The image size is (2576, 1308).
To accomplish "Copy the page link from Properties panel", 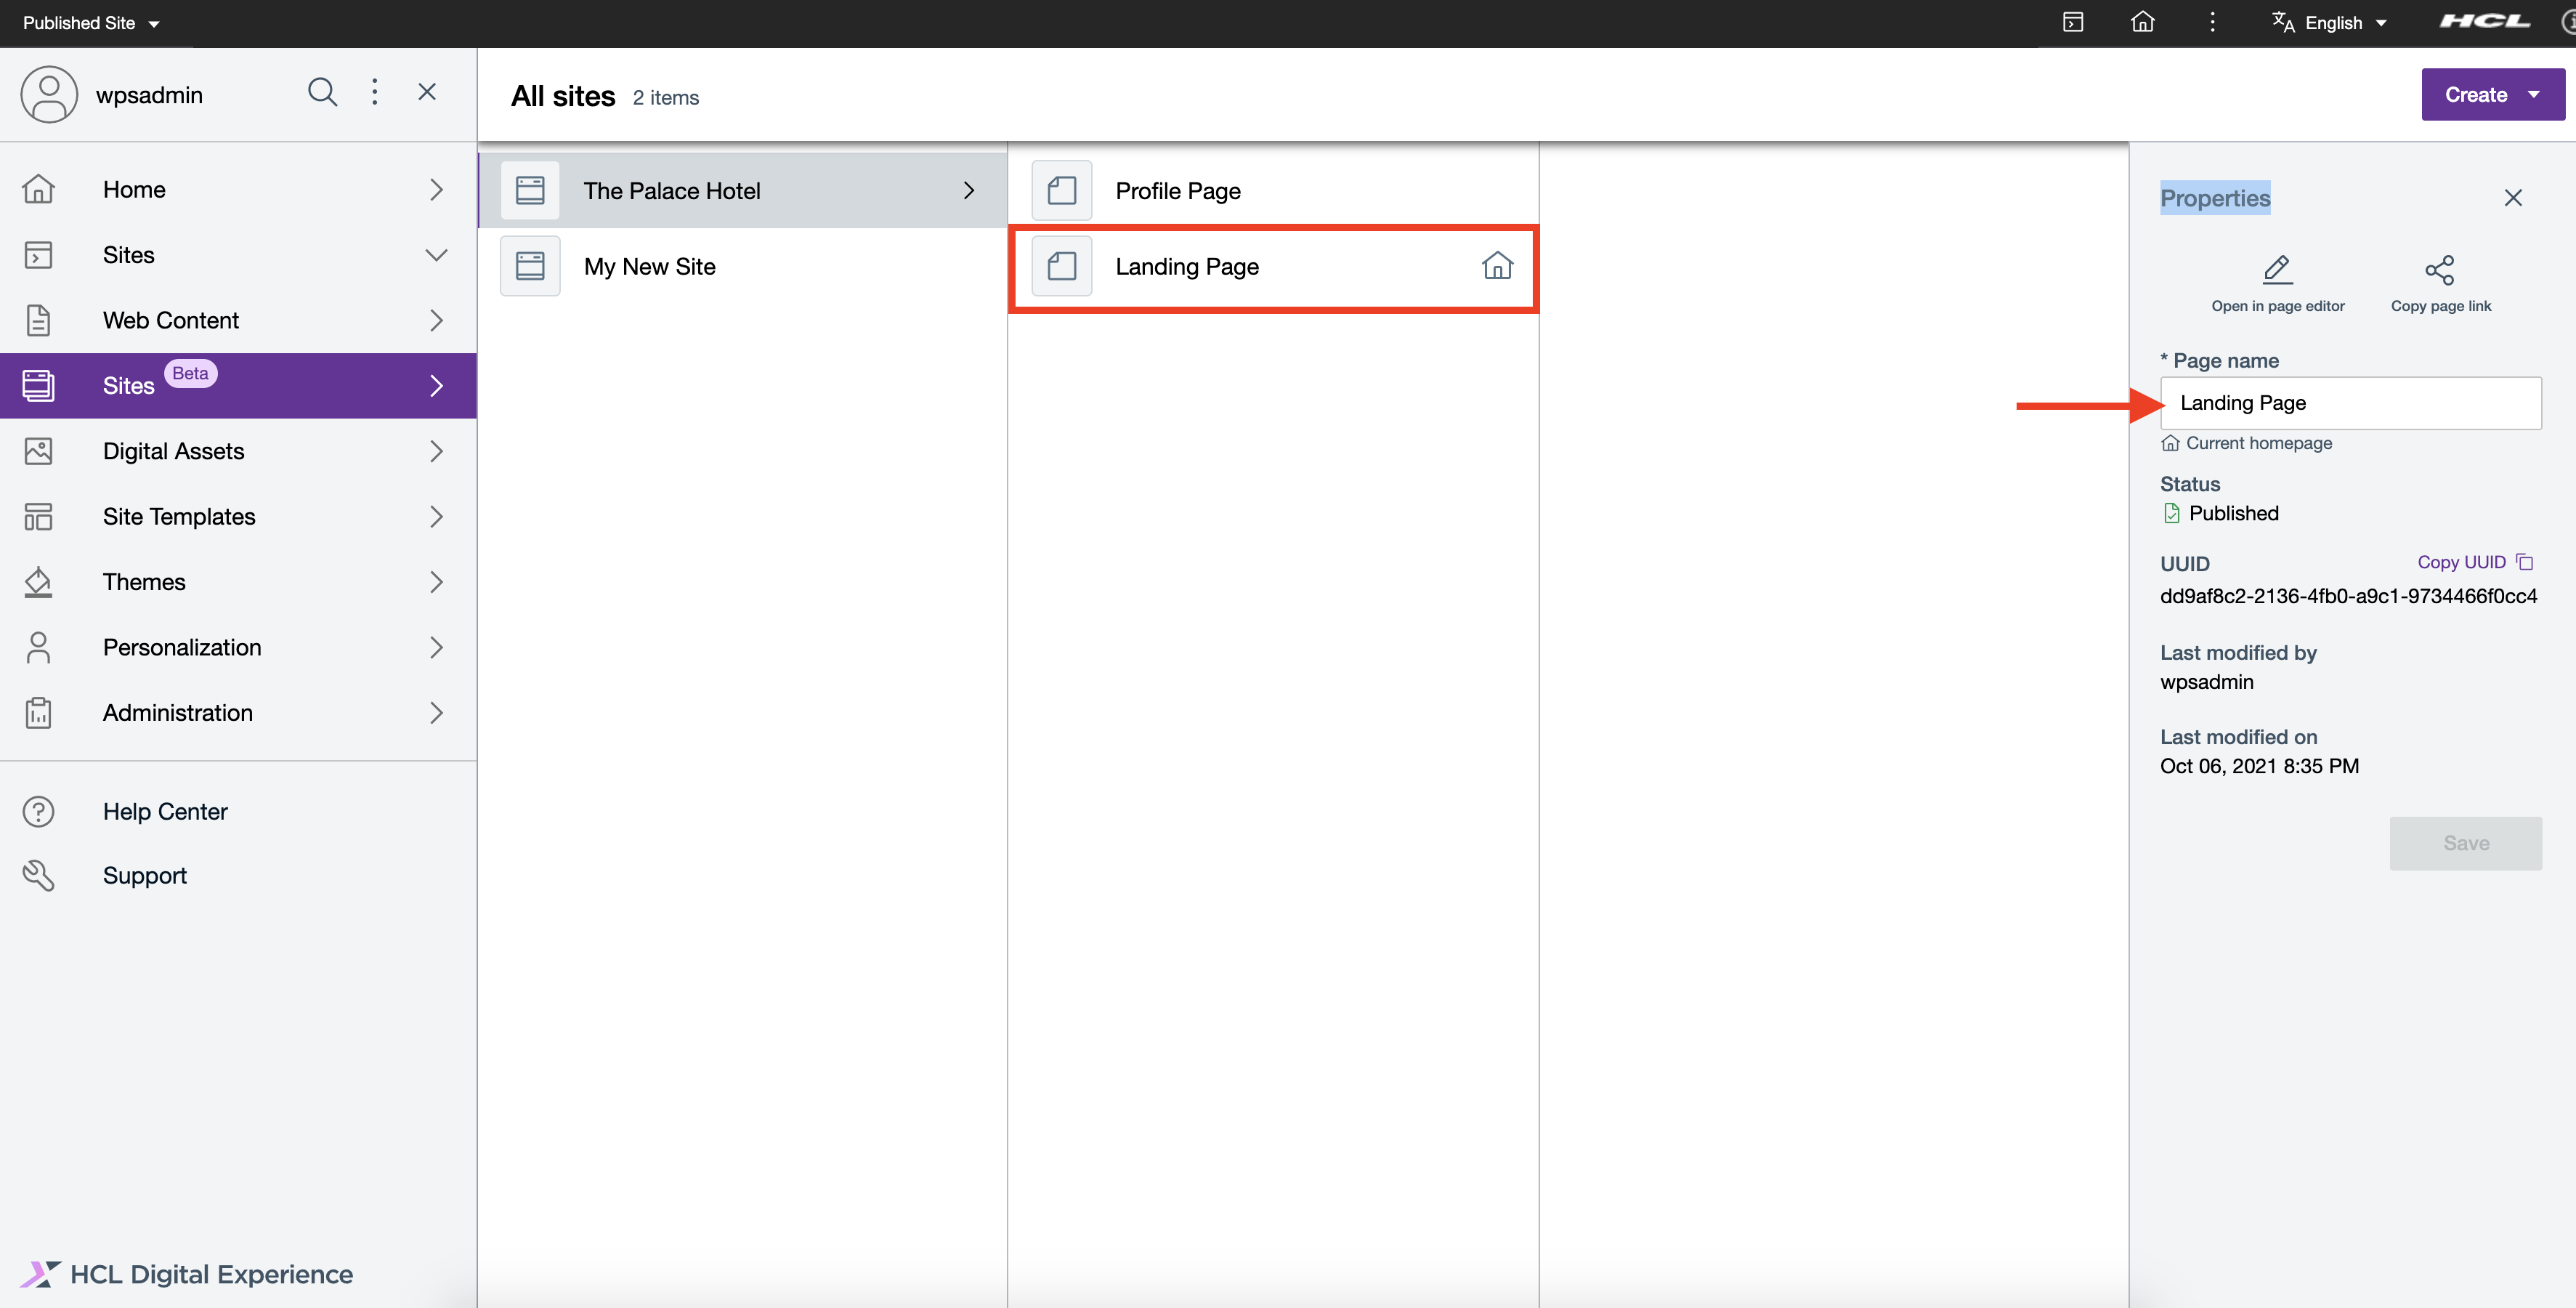I will [2440, 282].
